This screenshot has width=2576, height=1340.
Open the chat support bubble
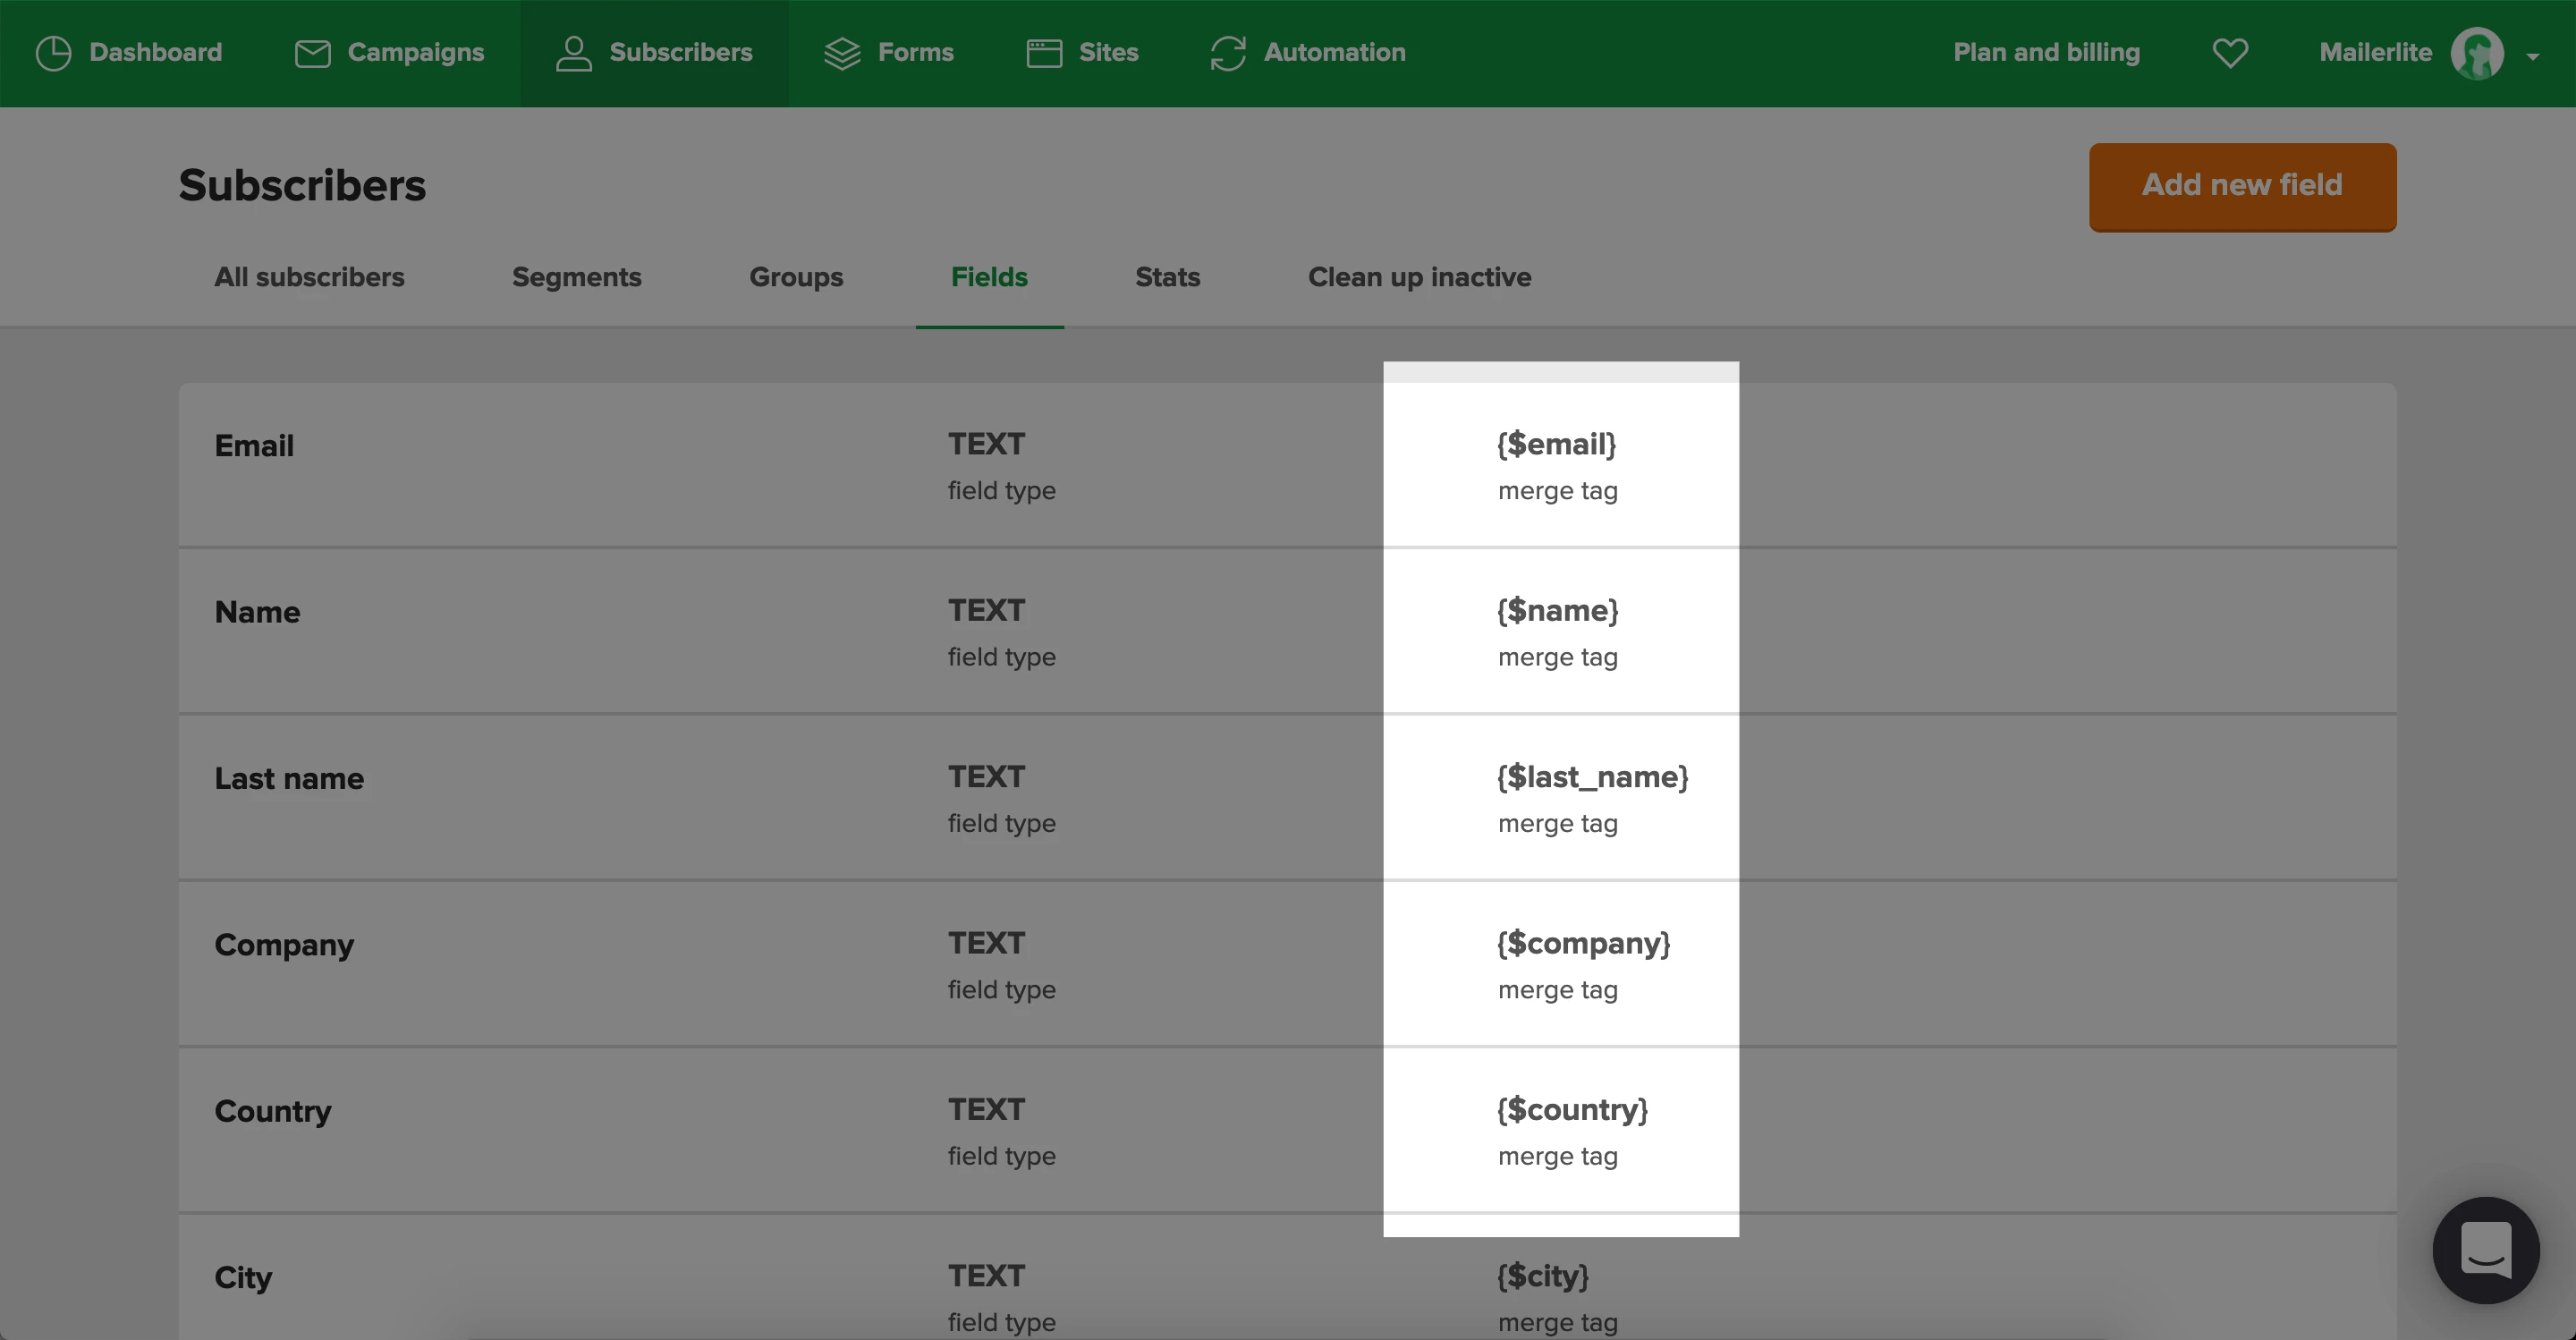click(x=2485, y=1250)
